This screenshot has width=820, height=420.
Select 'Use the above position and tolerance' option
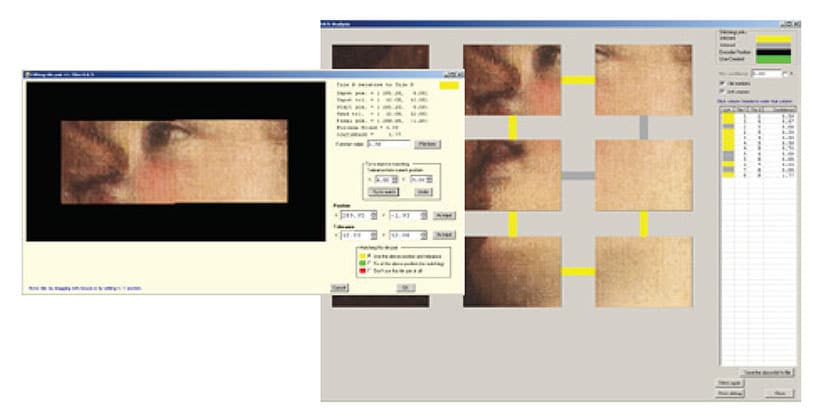coord(370,256)
